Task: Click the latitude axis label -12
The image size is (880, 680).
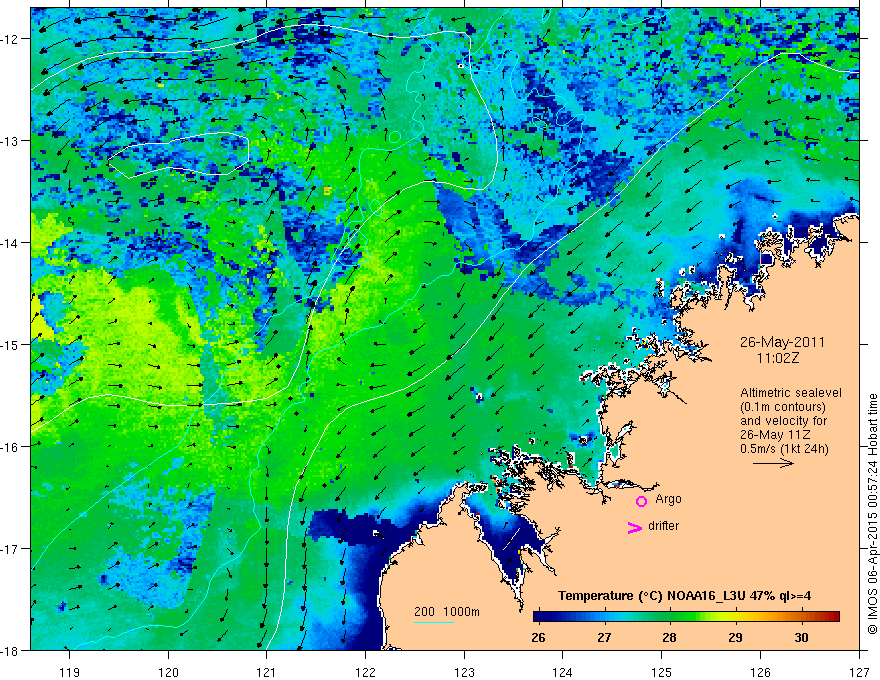Action: click(x=11, y=39)
